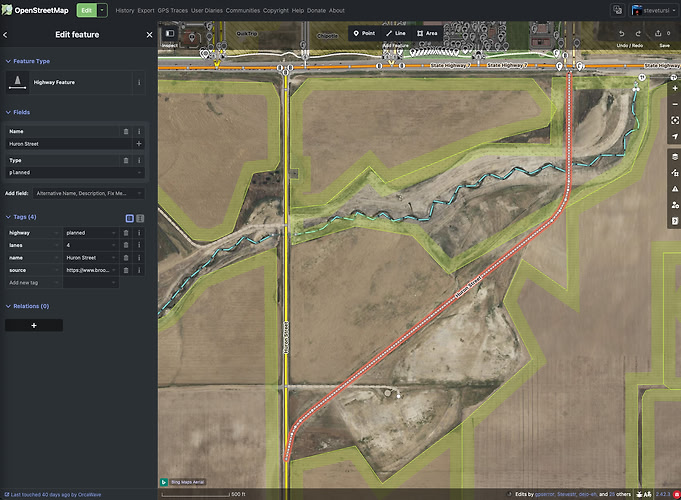Viewport: 681px width, 500px height.
Task: Go back from Edit feature panel
Action: [5, 35]
